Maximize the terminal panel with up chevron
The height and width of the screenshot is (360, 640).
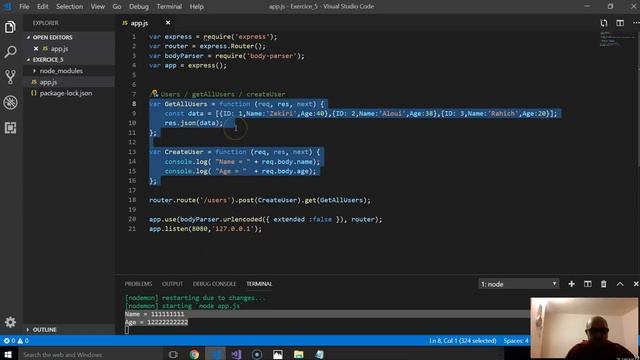click(620, 284)
